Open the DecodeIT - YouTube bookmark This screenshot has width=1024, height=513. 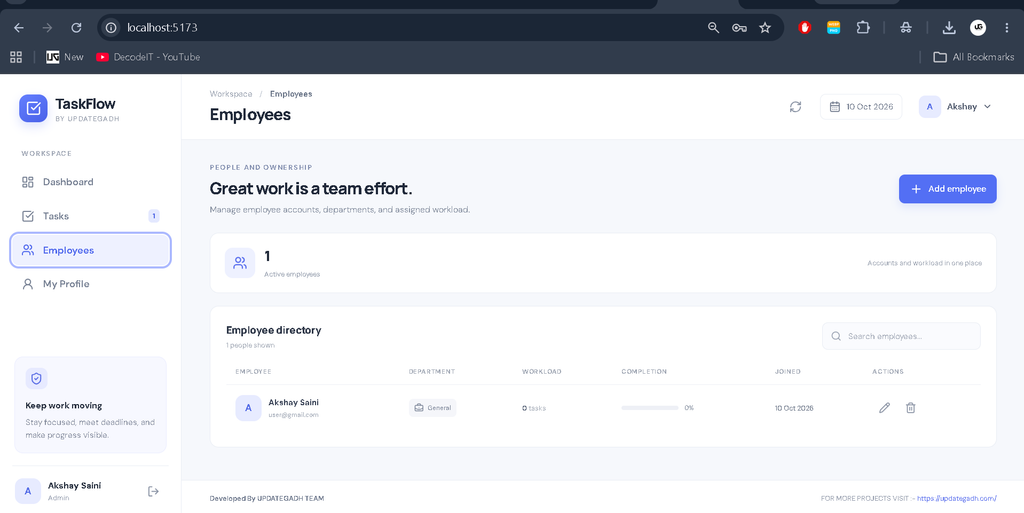[x=148, y=57]
